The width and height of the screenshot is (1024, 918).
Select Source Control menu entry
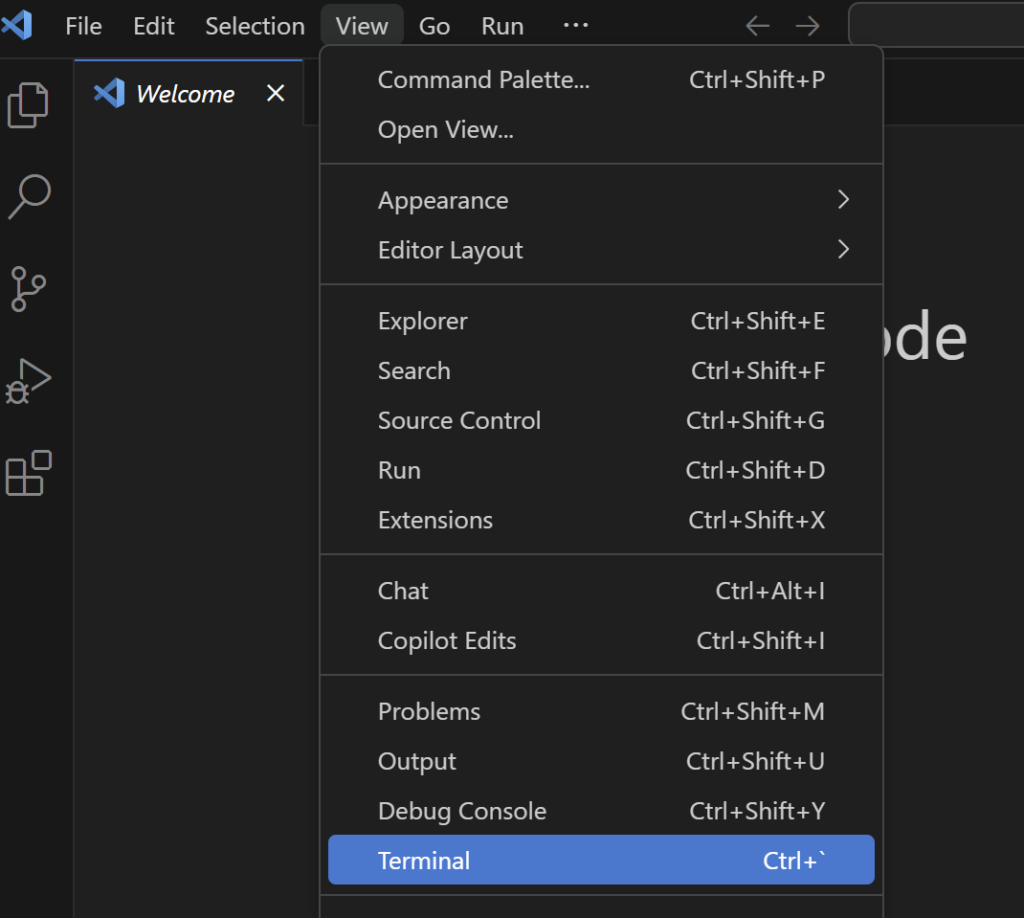point(601,420)
